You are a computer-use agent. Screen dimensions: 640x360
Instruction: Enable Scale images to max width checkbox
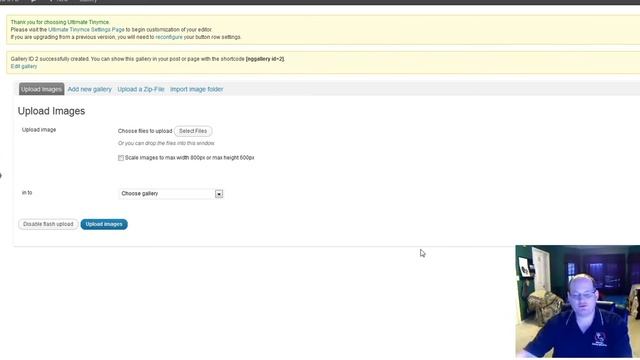point(121,158)
